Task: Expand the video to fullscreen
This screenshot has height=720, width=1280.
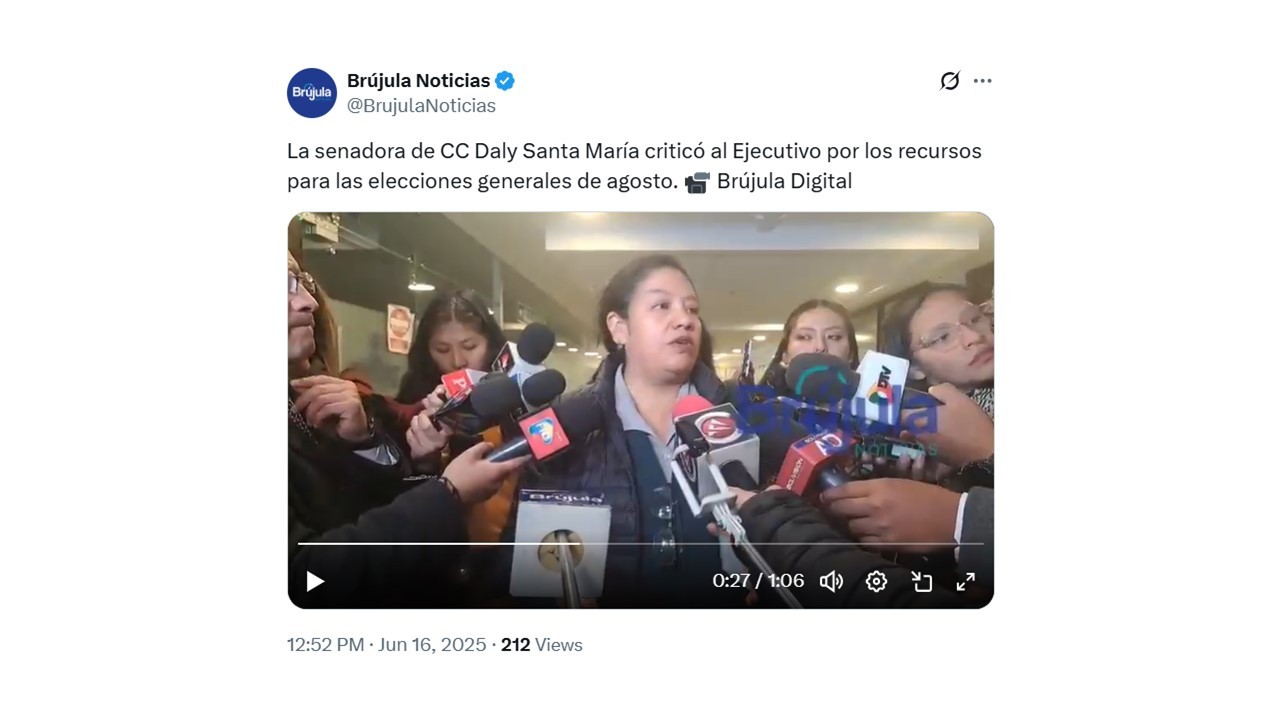Action: click(966, 581)
